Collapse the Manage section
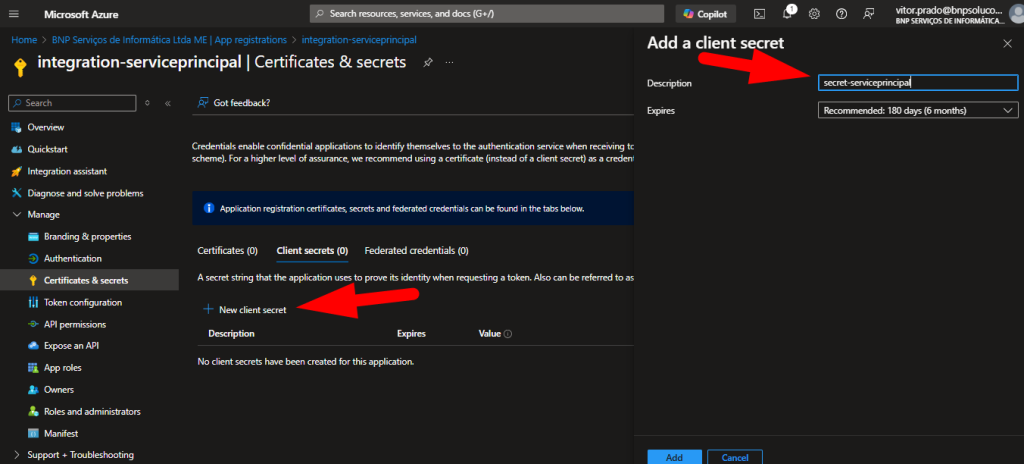Viewport: 1024px width, 464px height. coord(16,214)
